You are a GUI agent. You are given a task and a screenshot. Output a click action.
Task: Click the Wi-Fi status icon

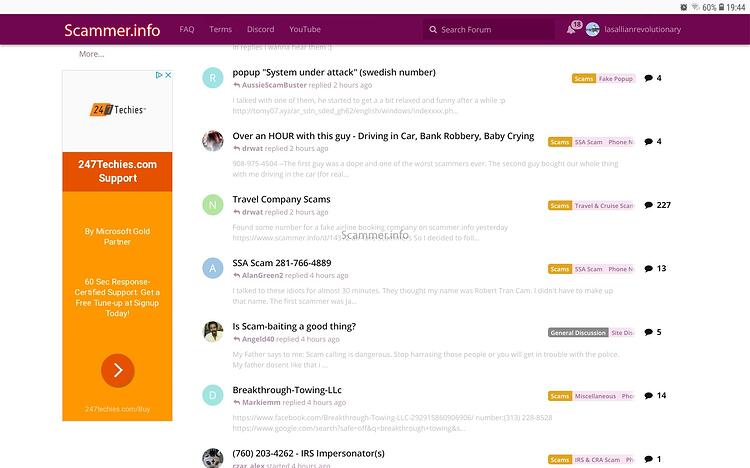(695, 7)
